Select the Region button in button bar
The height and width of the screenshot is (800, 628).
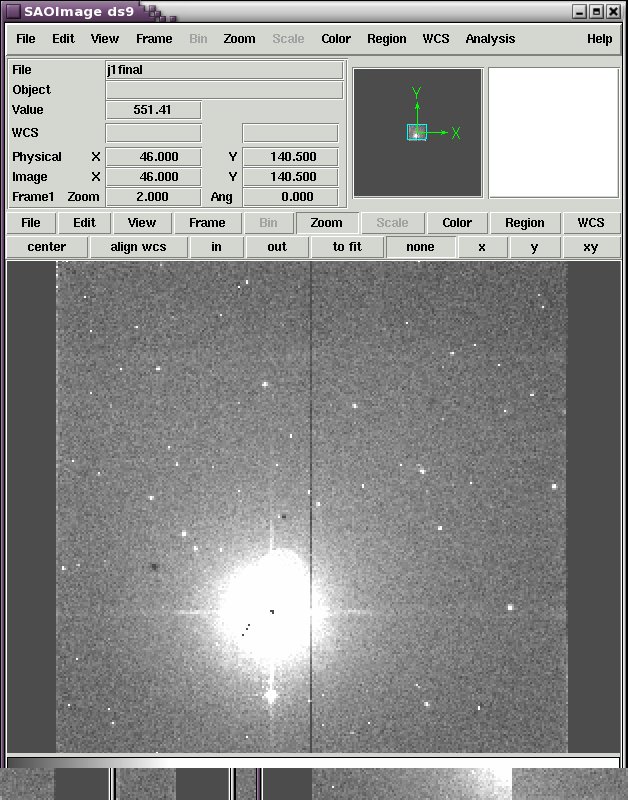524,223
